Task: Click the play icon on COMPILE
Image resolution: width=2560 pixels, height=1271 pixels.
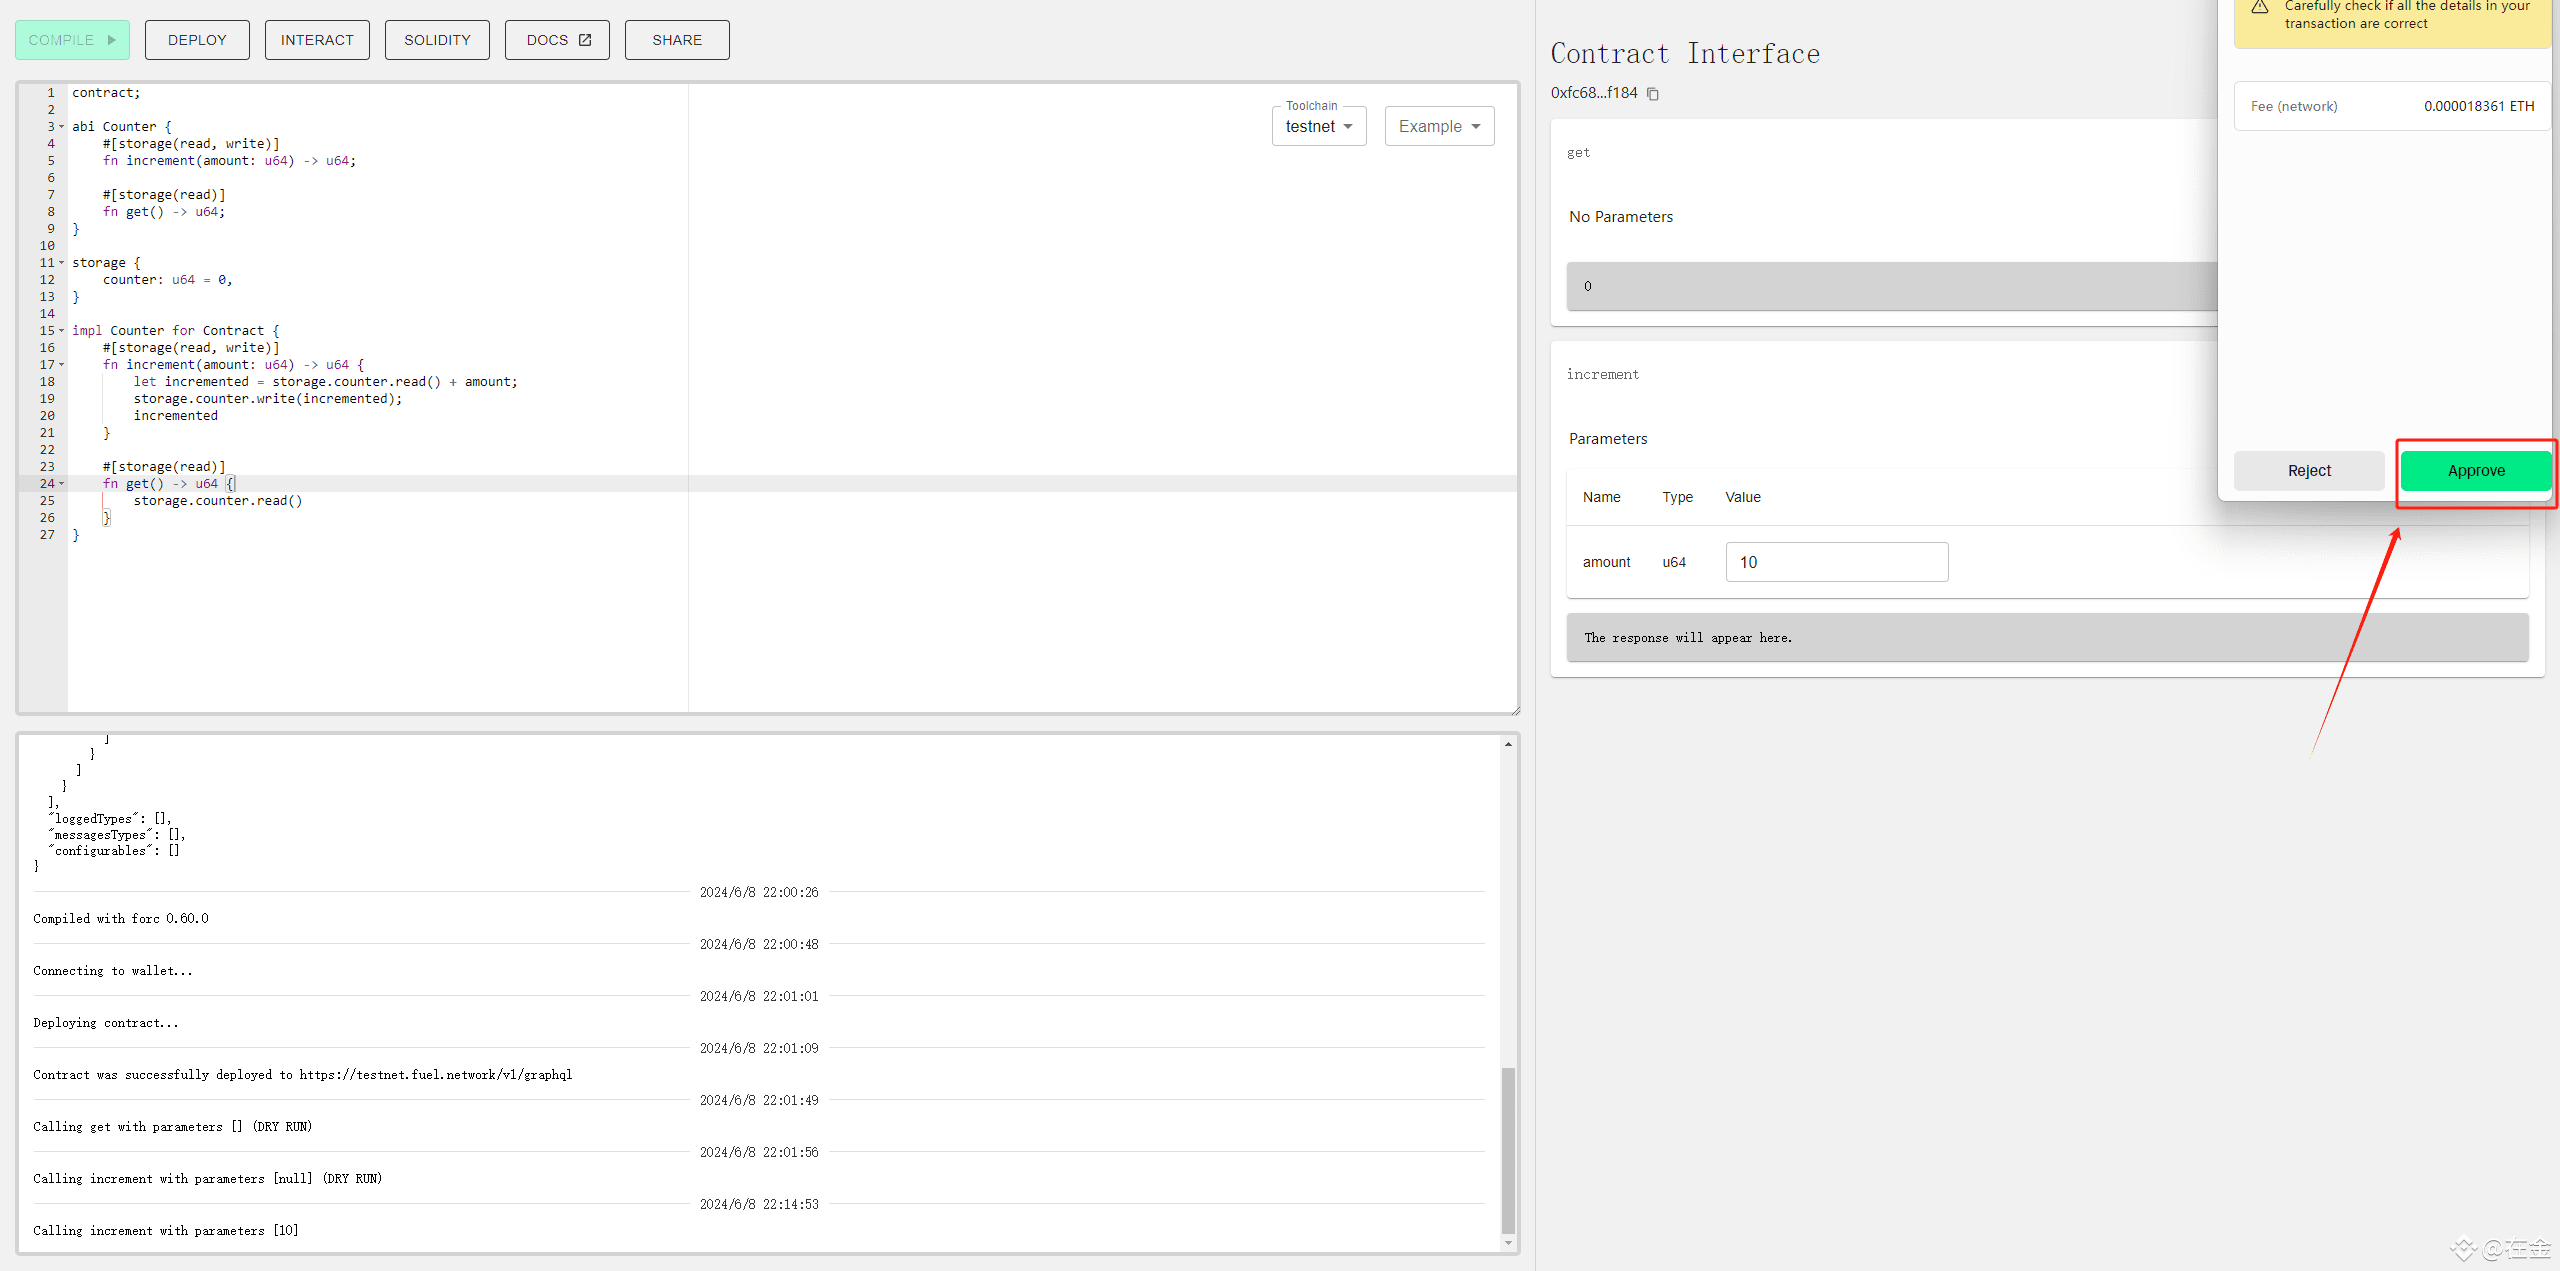Action: point(112,40)
